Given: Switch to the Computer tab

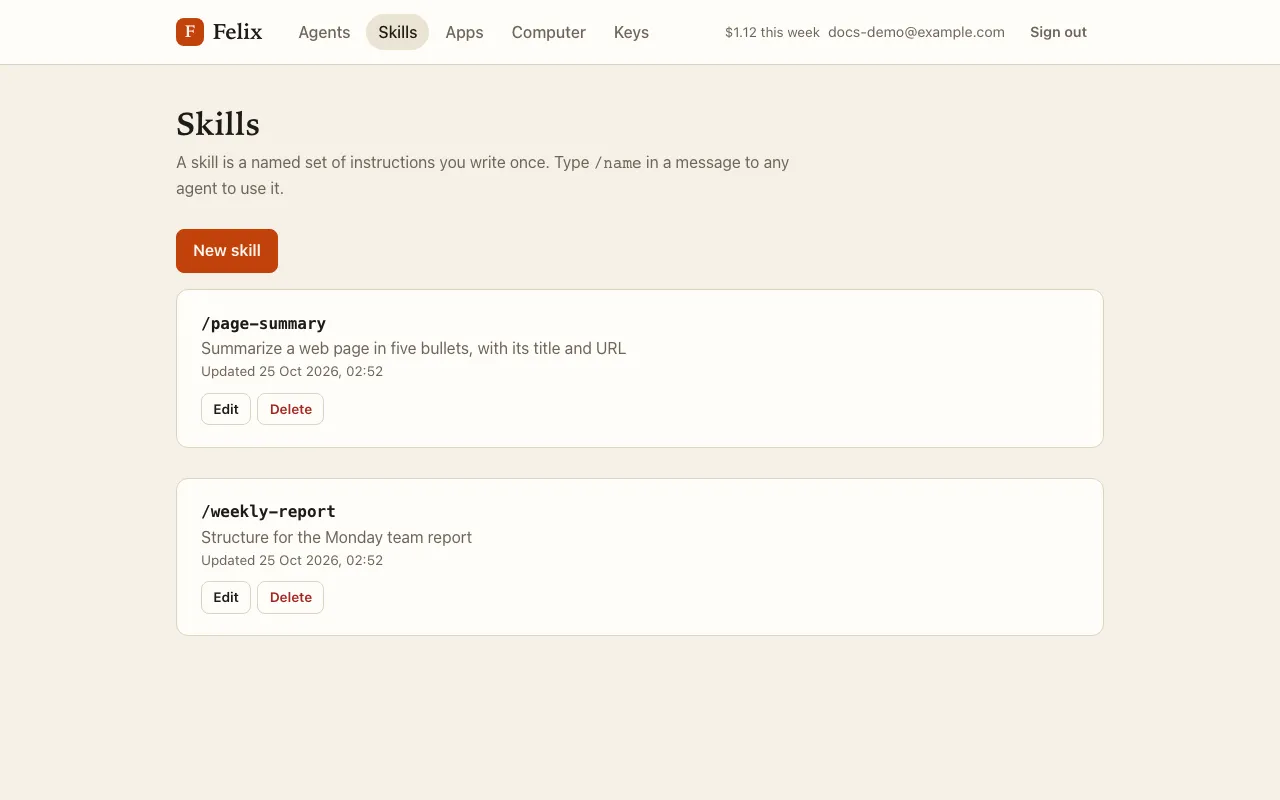Looking at the screenshot, I should (549, 32).
